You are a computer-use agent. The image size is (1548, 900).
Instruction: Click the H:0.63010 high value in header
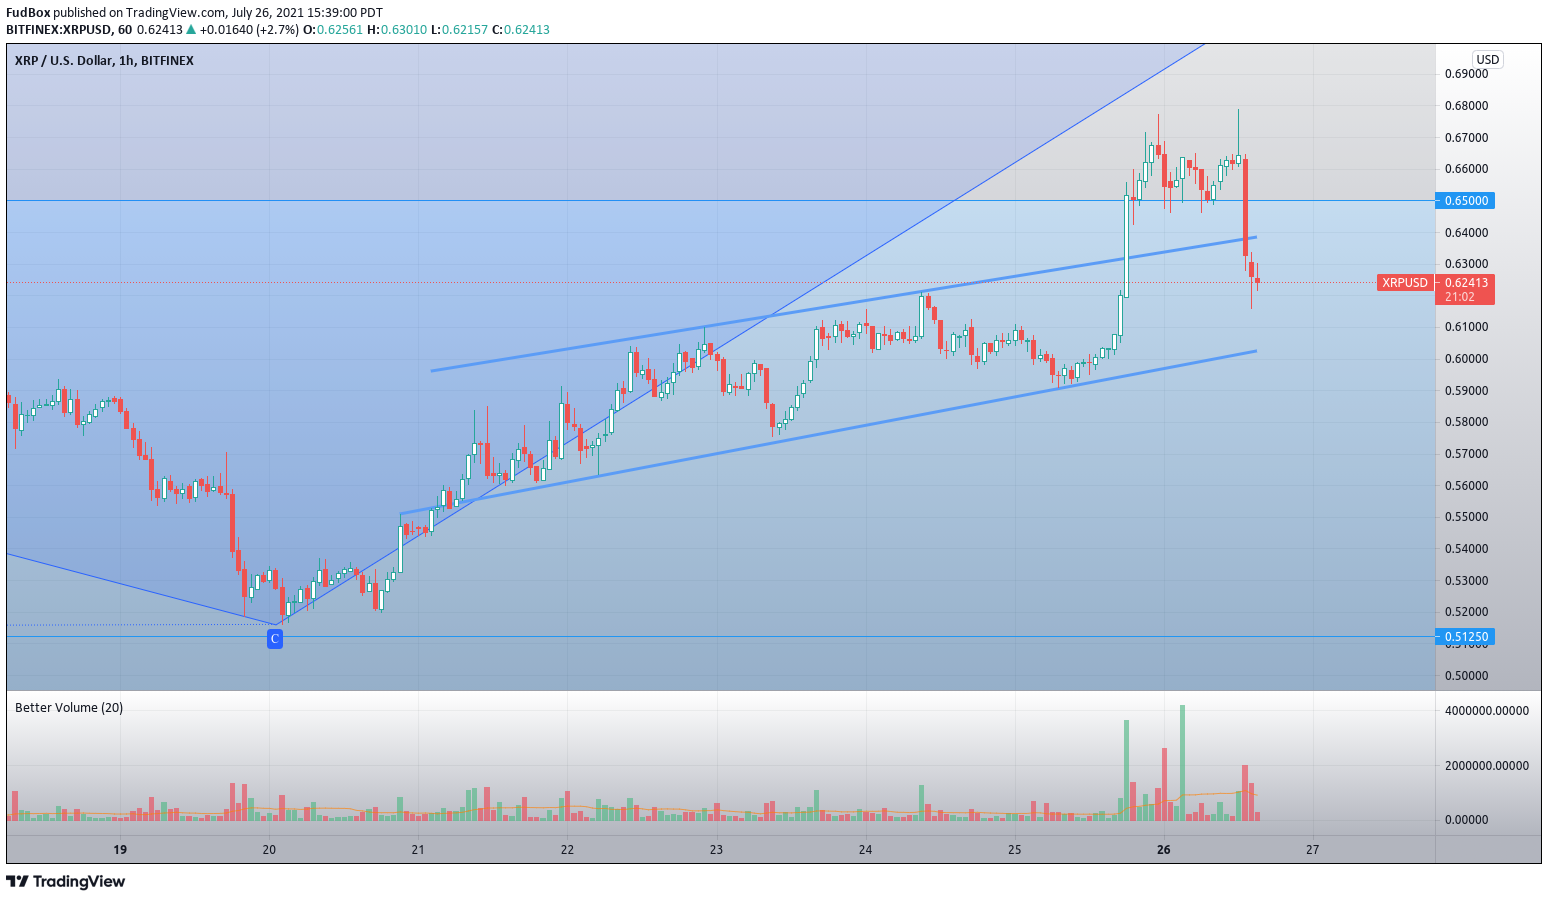397,30
